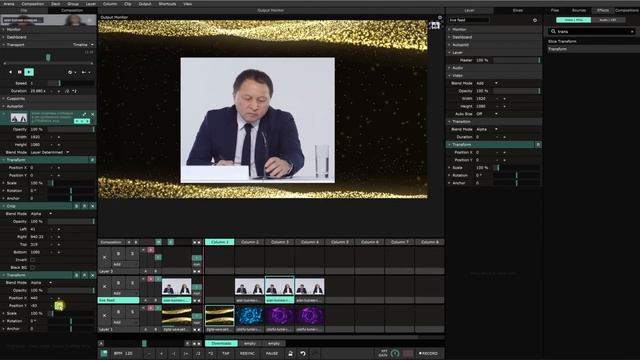This screenshot has height=360, width=640.
Task: Click the clip transport play backwards button
Action: 10,72
